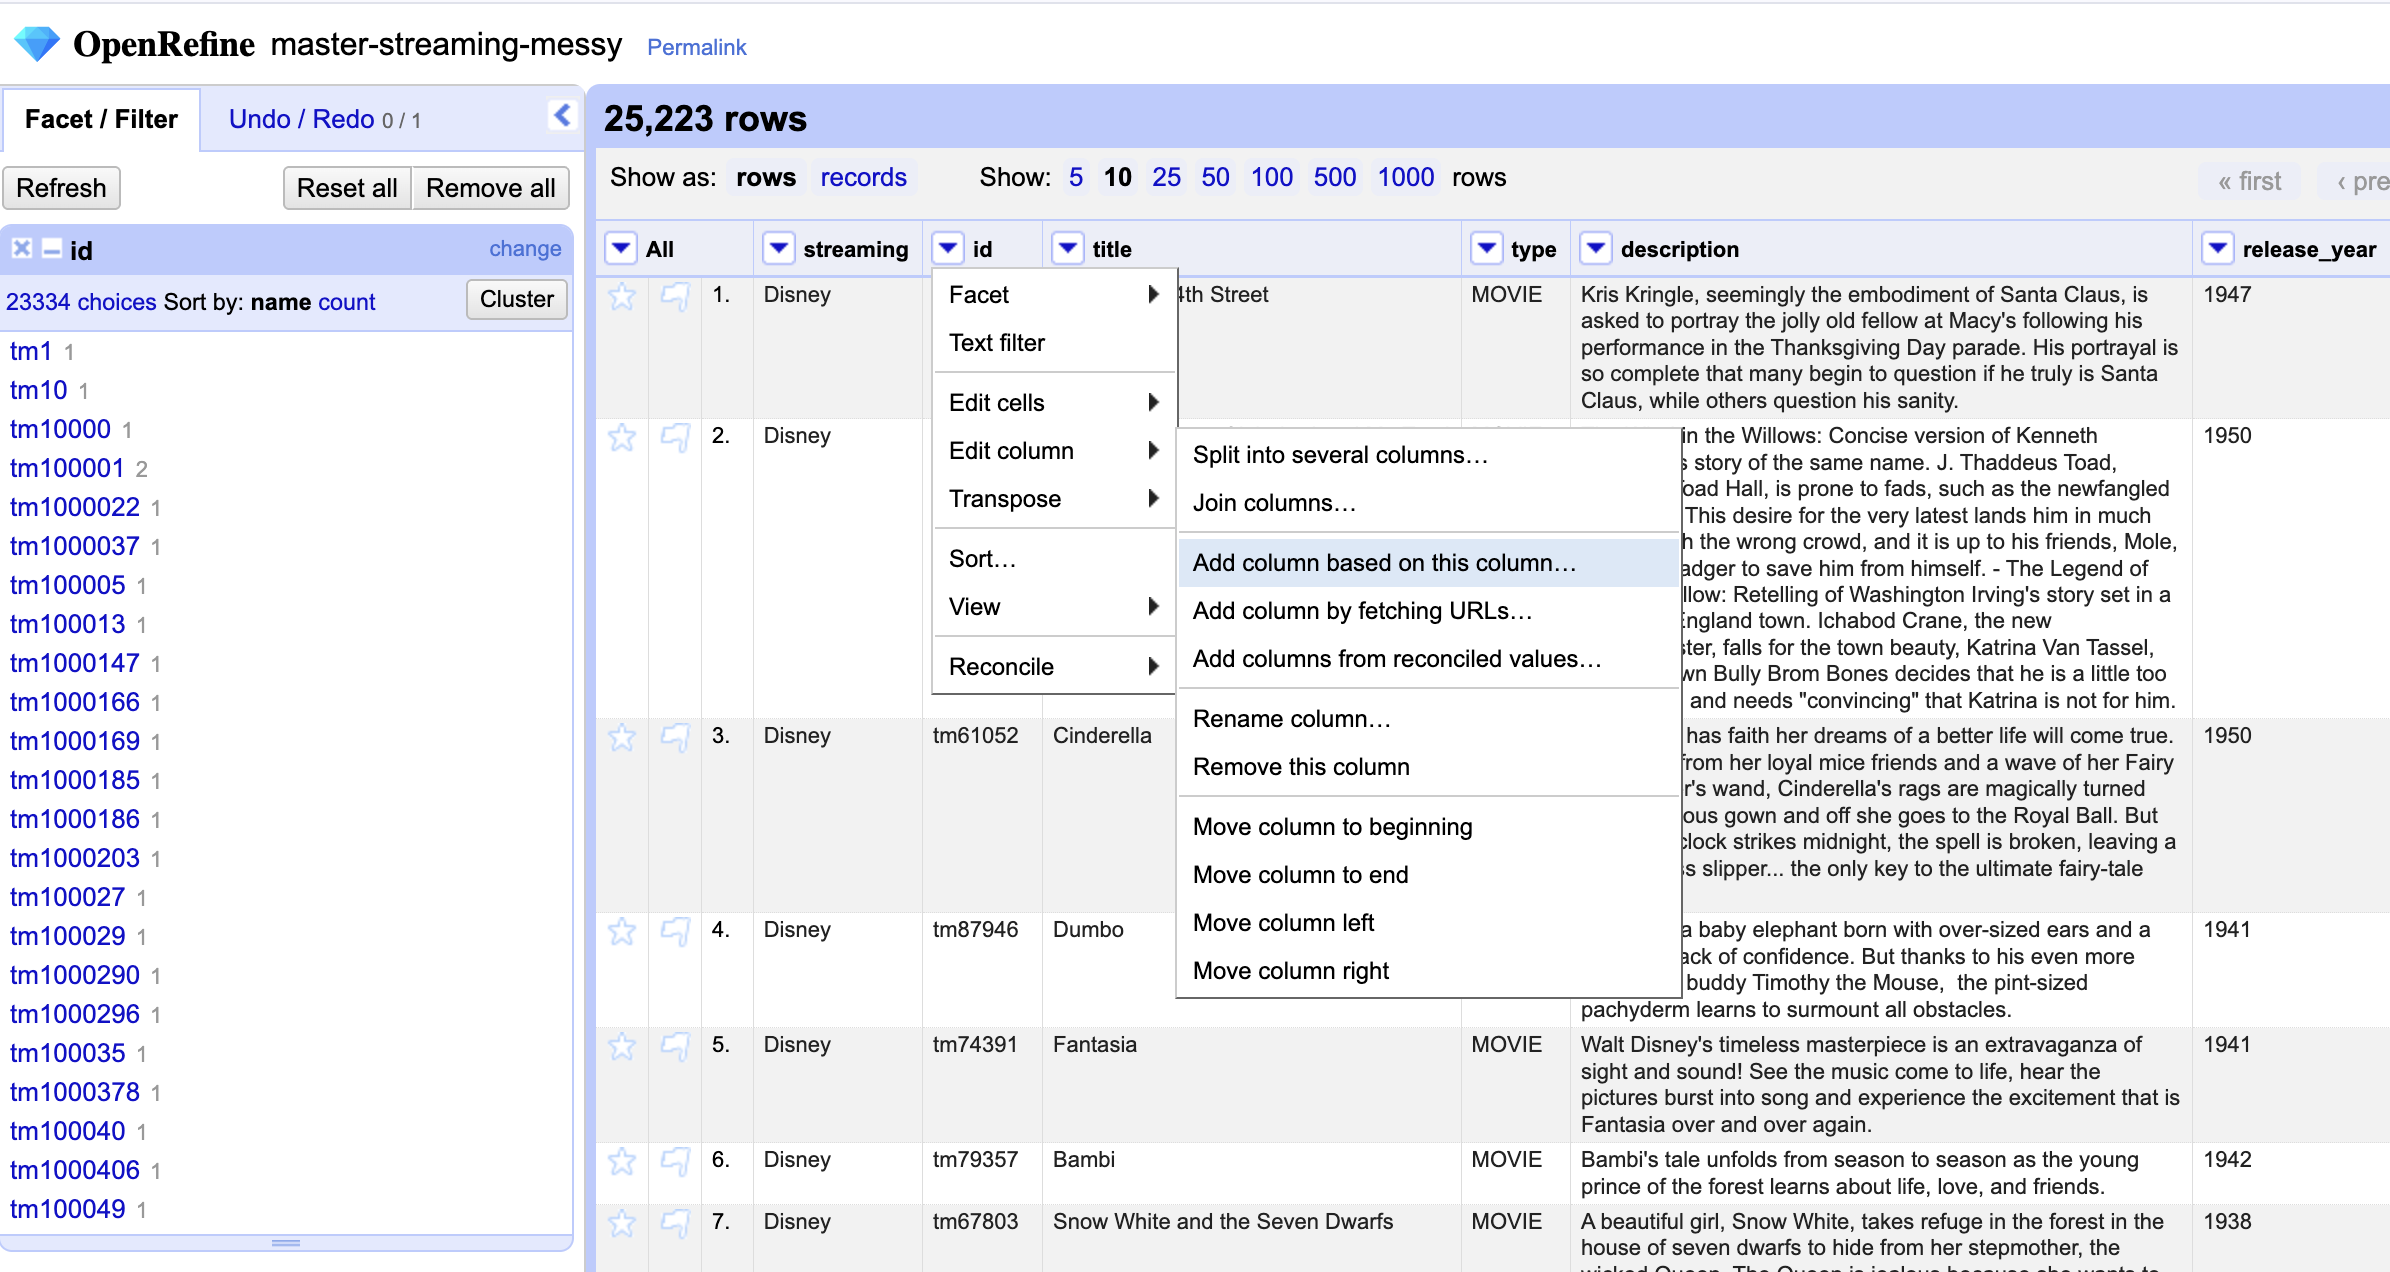Viewport: 2390px width, 1272px height.
Task: Star row 4 Dumbo
Action: (x=622, y=931)
